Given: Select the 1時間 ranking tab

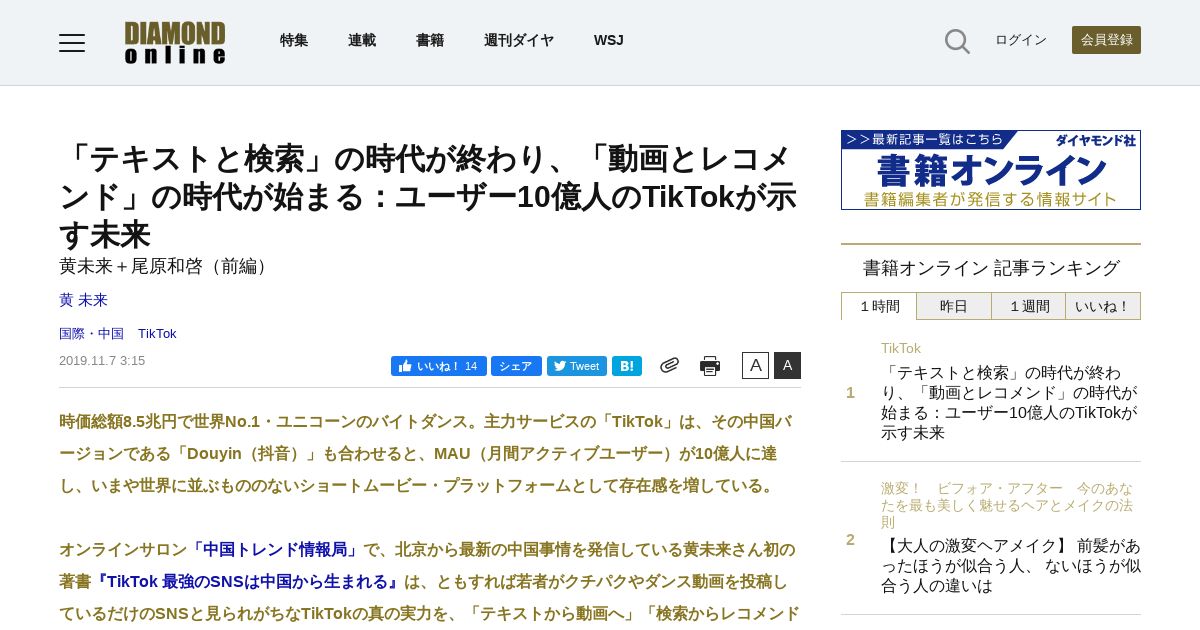Looking at the screenshot, I should pyautogui.click(x=879, y=306).
